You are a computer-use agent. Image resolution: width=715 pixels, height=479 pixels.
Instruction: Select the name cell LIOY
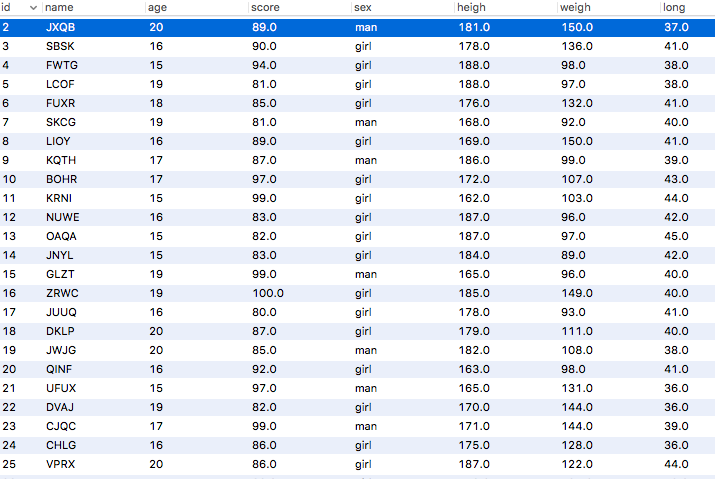(58, 141)
